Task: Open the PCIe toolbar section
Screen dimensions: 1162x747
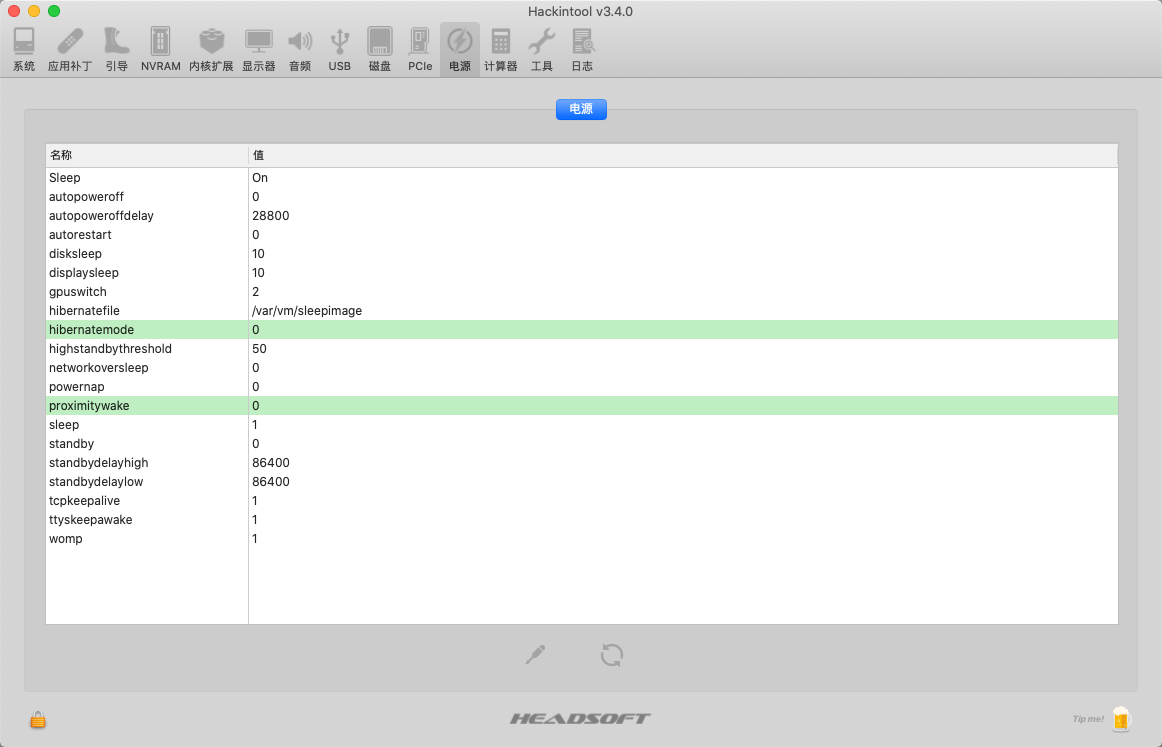Action: pos(419,49)
